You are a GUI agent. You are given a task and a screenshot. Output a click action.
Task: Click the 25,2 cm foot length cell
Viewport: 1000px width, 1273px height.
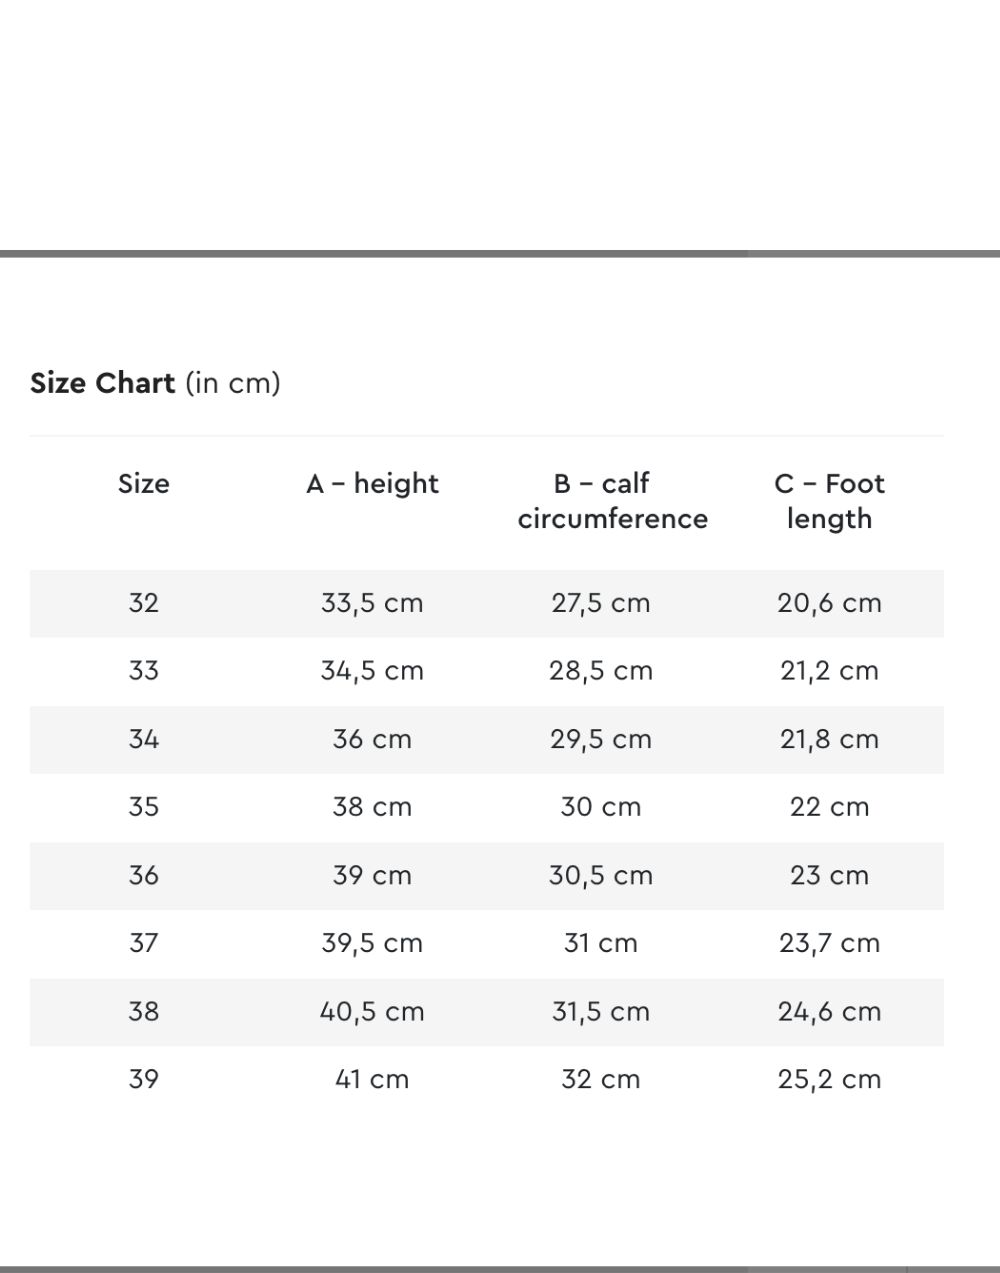830,1079
